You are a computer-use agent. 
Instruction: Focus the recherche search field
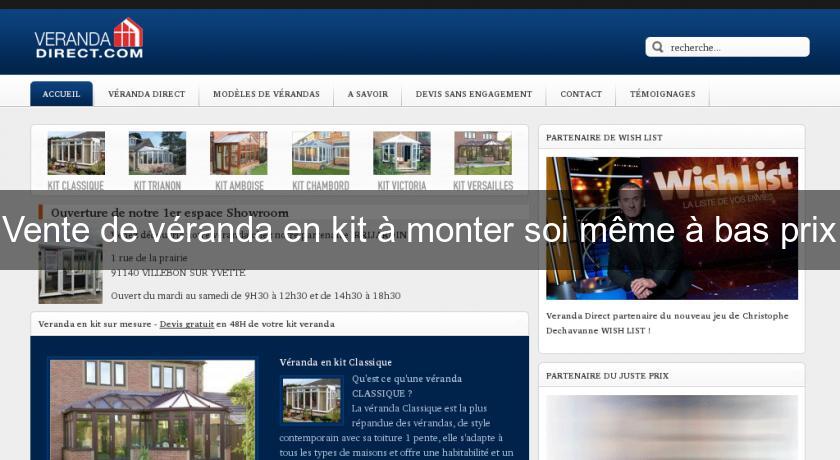pyautogui.click(x=728, y=47)
